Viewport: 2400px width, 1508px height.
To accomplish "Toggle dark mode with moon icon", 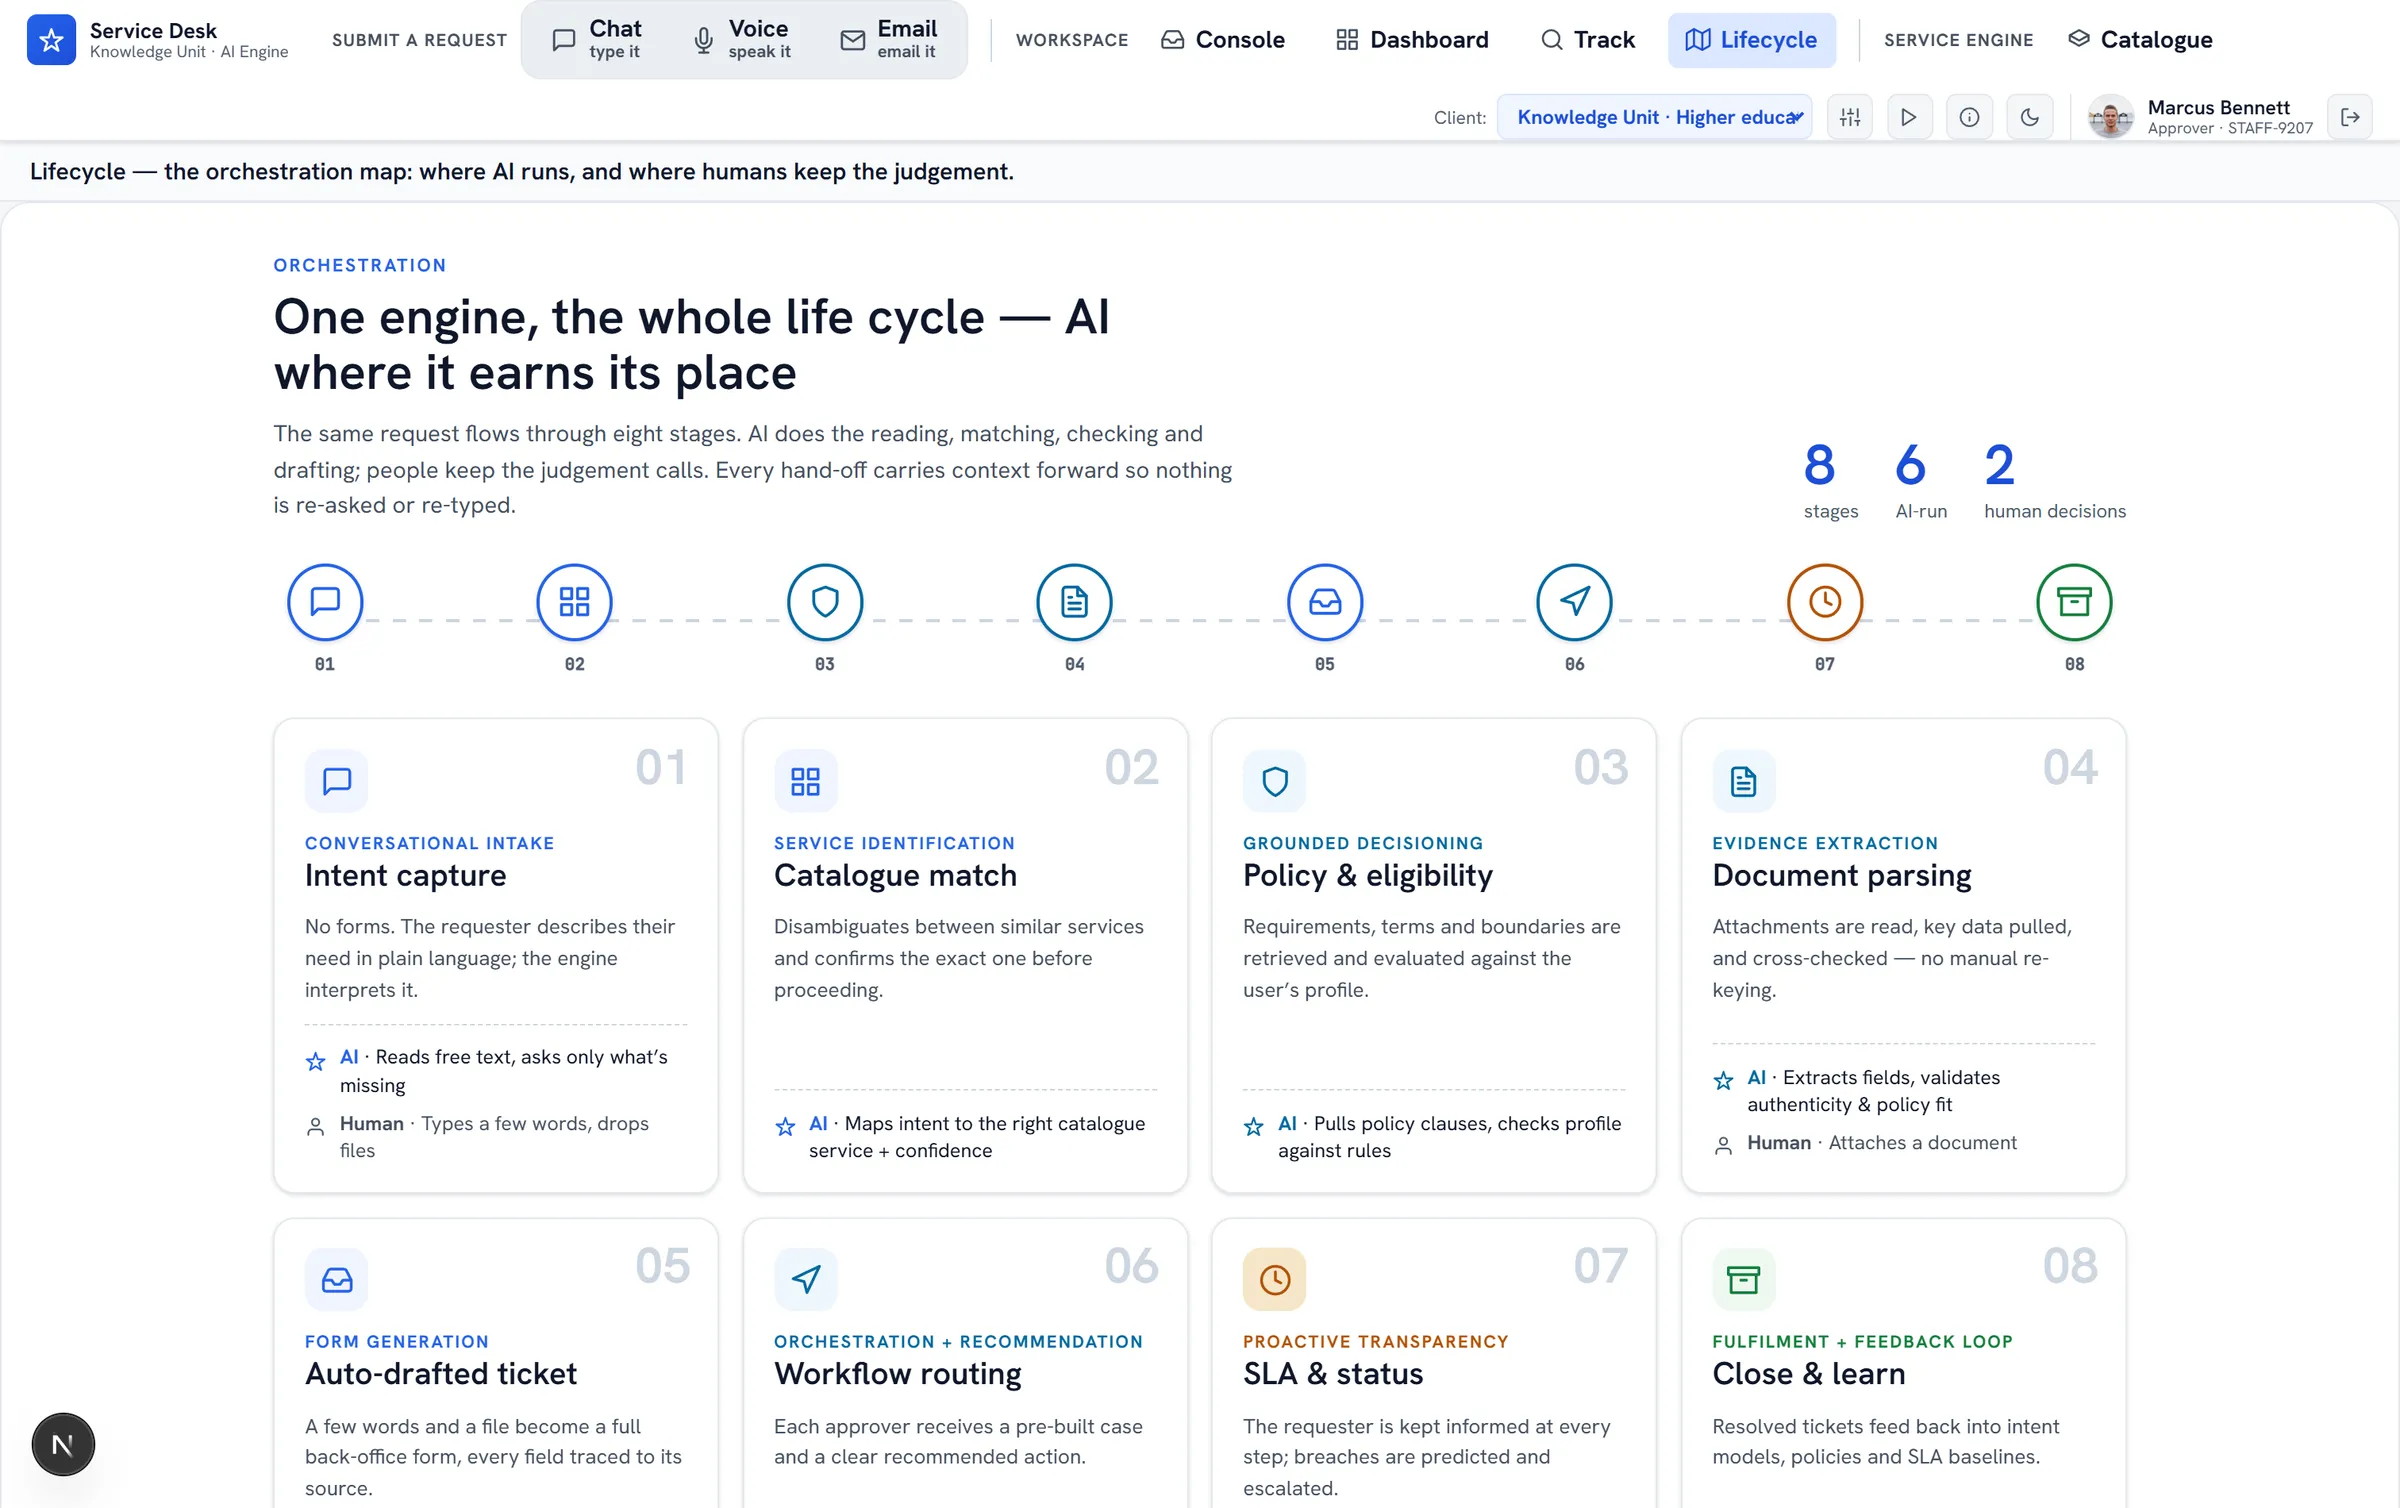I will (2030, 117).
